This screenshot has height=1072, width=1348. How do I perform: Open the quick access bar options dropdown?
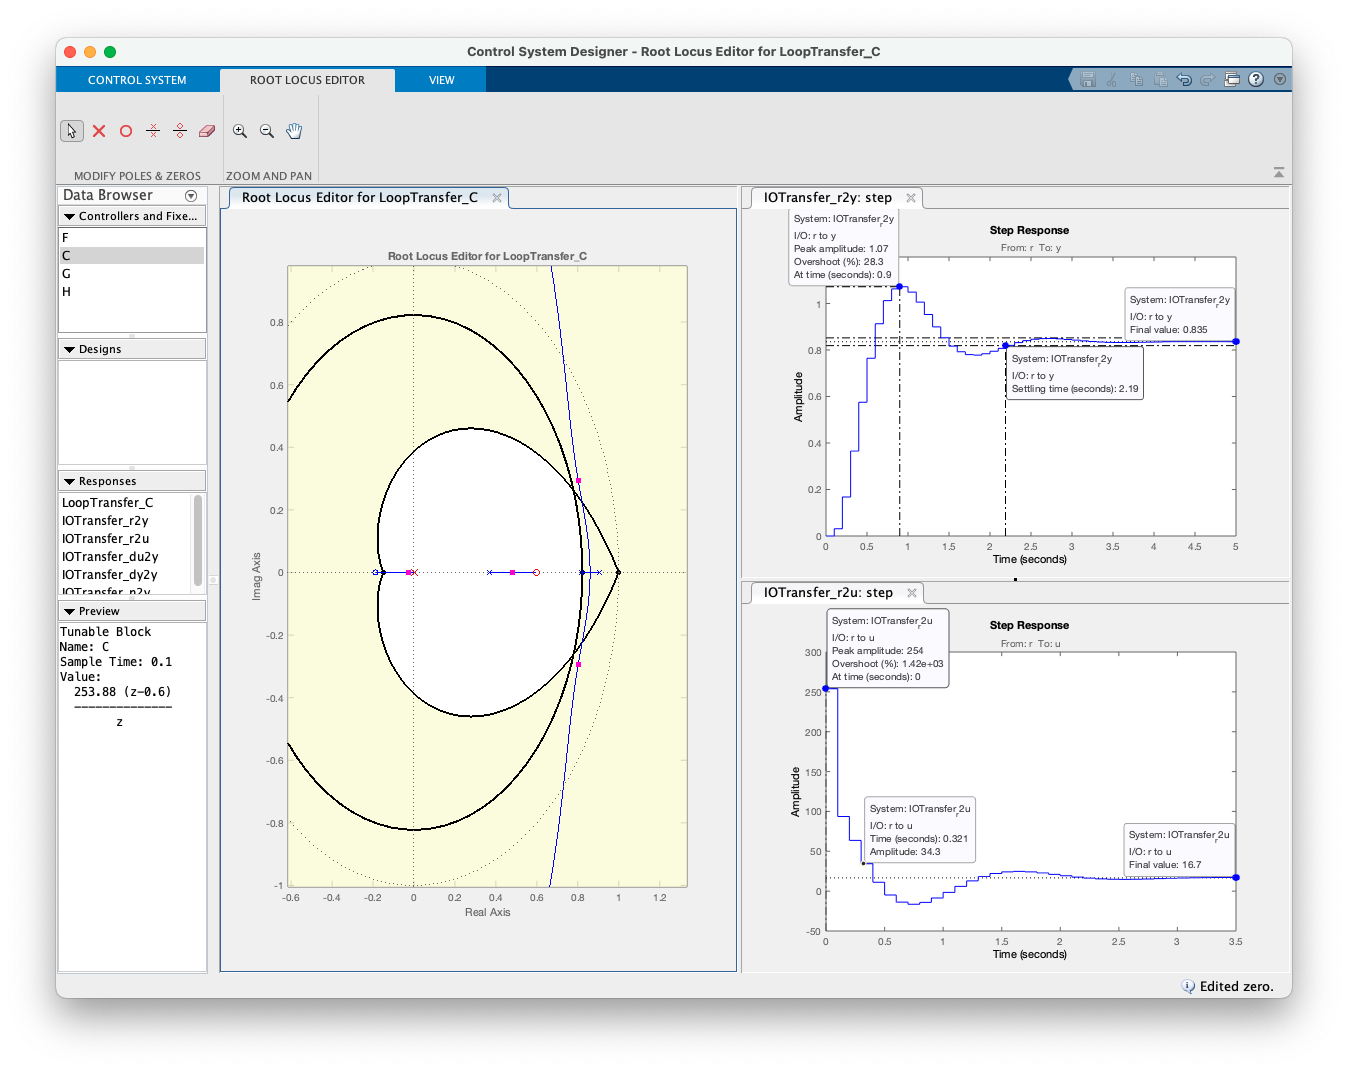(1280, 79)
